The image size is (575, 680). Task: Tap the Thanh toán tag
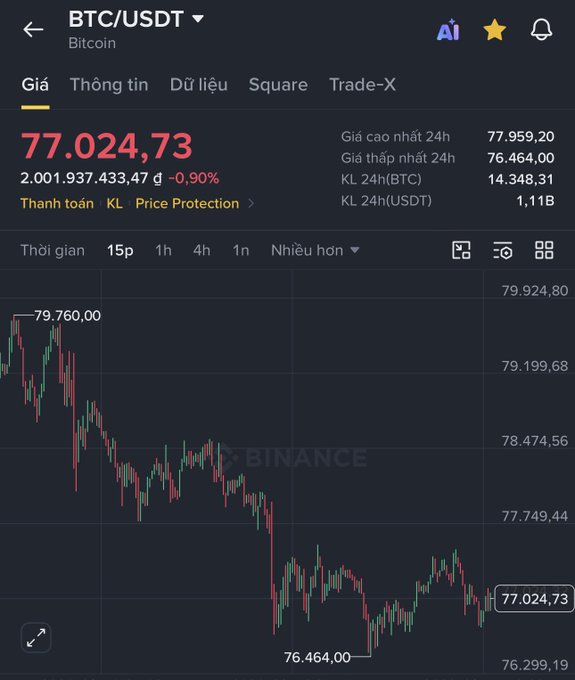(x=57, y=203)
